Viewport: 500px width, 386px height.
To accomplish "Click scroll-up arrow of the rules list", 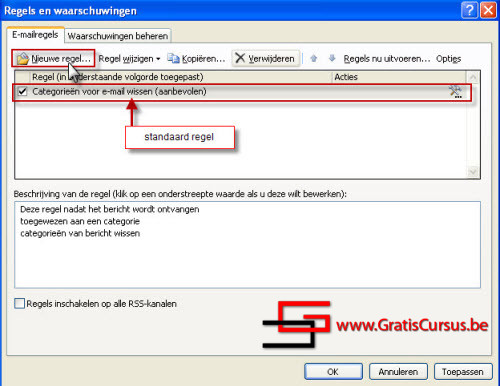I will tap(473, 78).
